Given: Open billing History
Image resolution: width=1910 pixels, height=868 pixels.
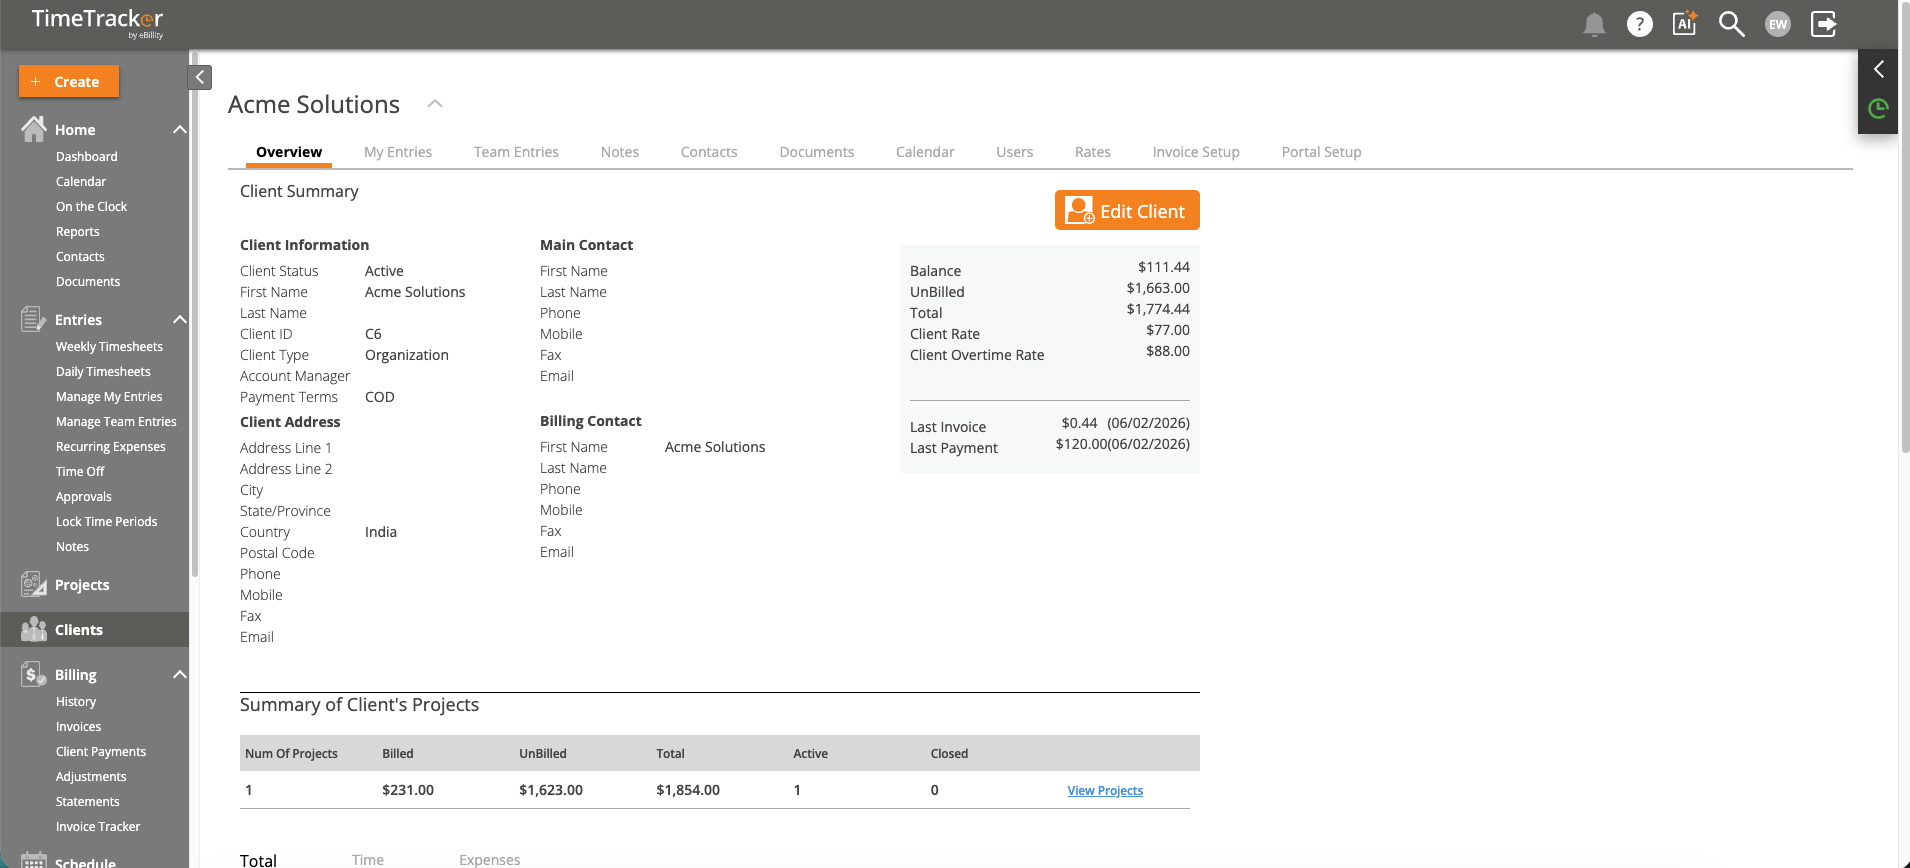Looking at the screenshot, I should (x=76, y=701).
